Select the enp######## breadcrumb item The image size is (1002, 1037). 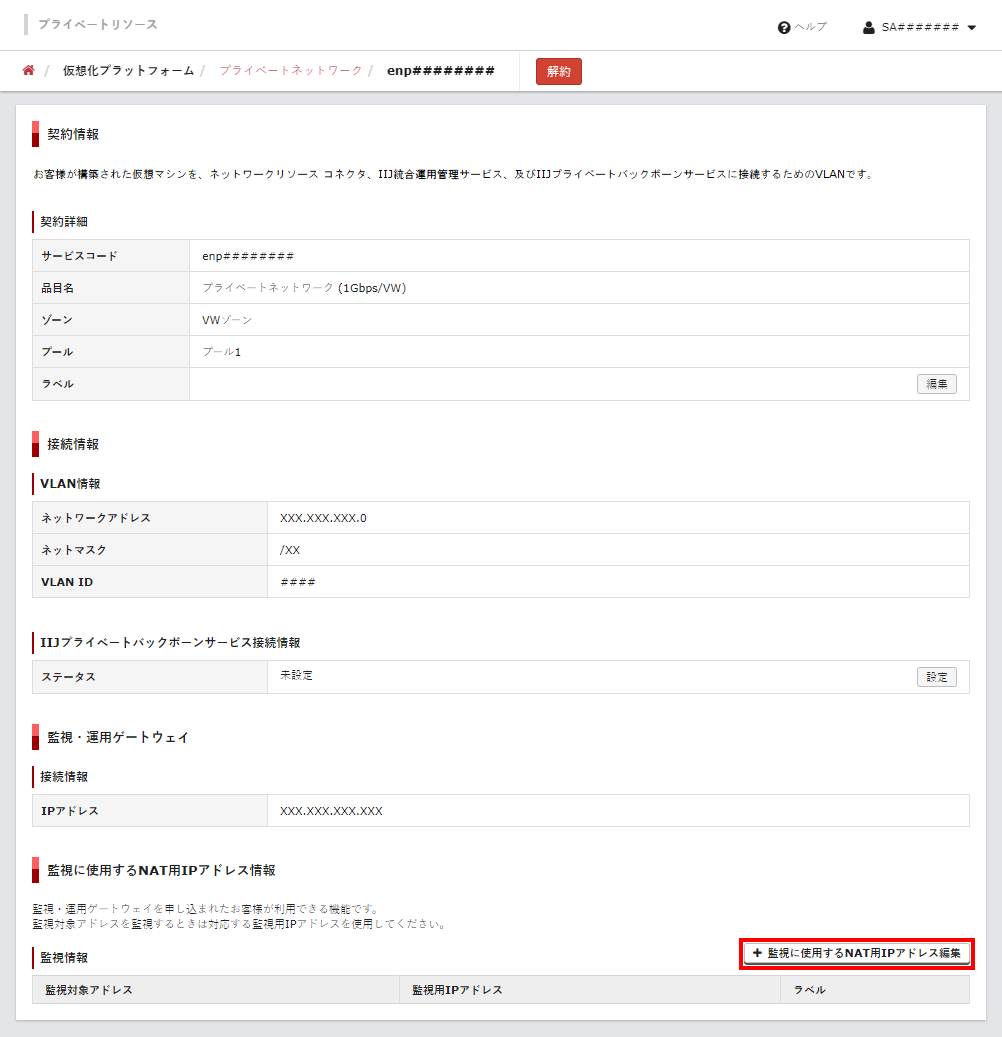[441, 71]
